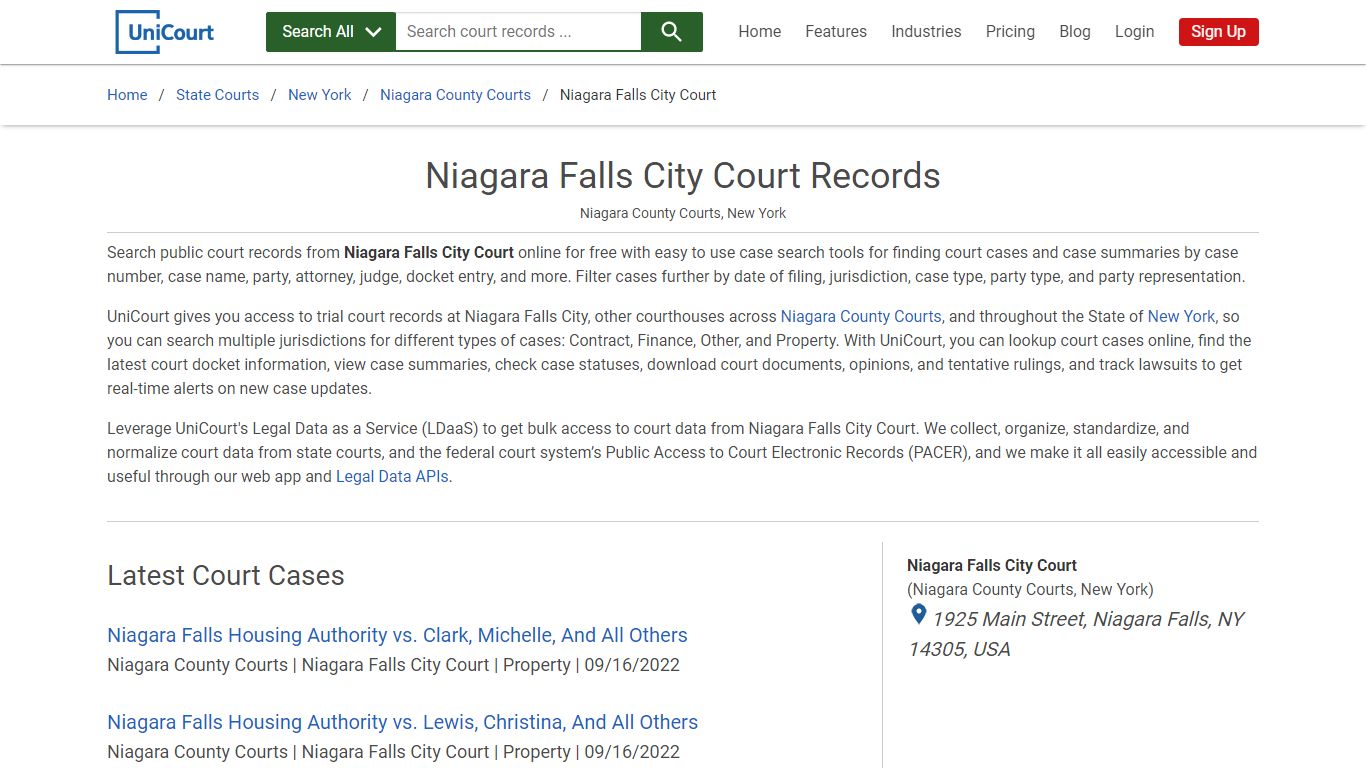
Task: Click (Niagara County Courts, New York) sidebar text
Action: [x=1030, y=589]
